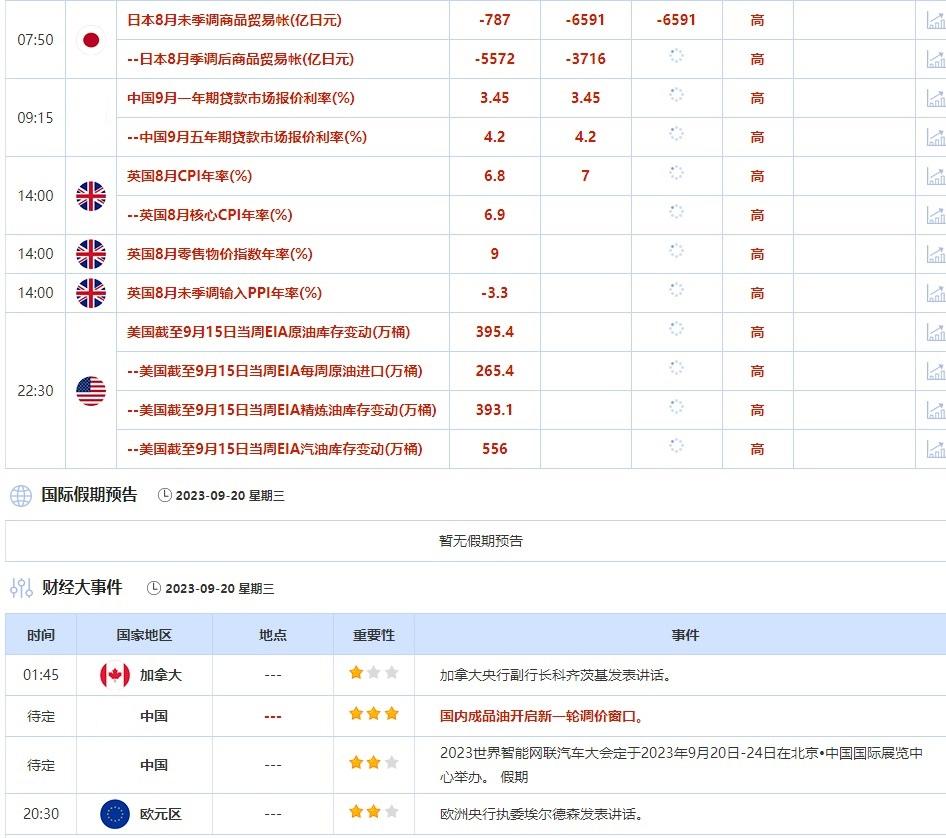946x838 pixels.
Task: Click 暂无假期预告 notice text
Action: (x=481, y=541)
